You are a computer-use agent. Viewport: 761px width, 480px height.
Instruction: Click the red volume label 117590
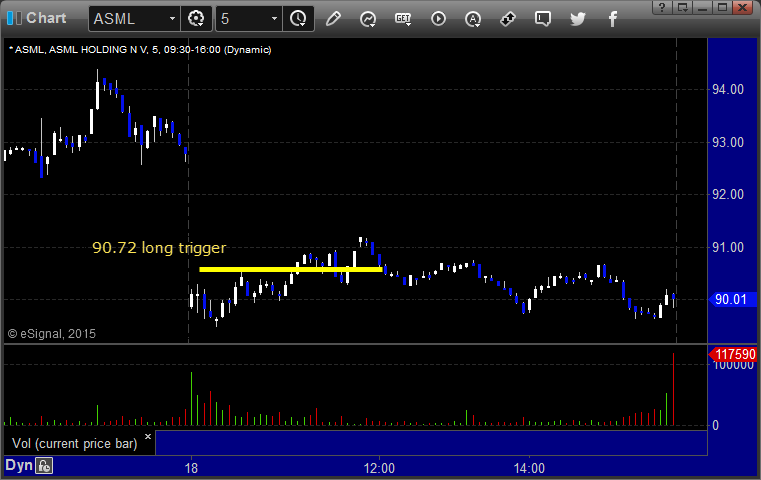pos(733,354)
